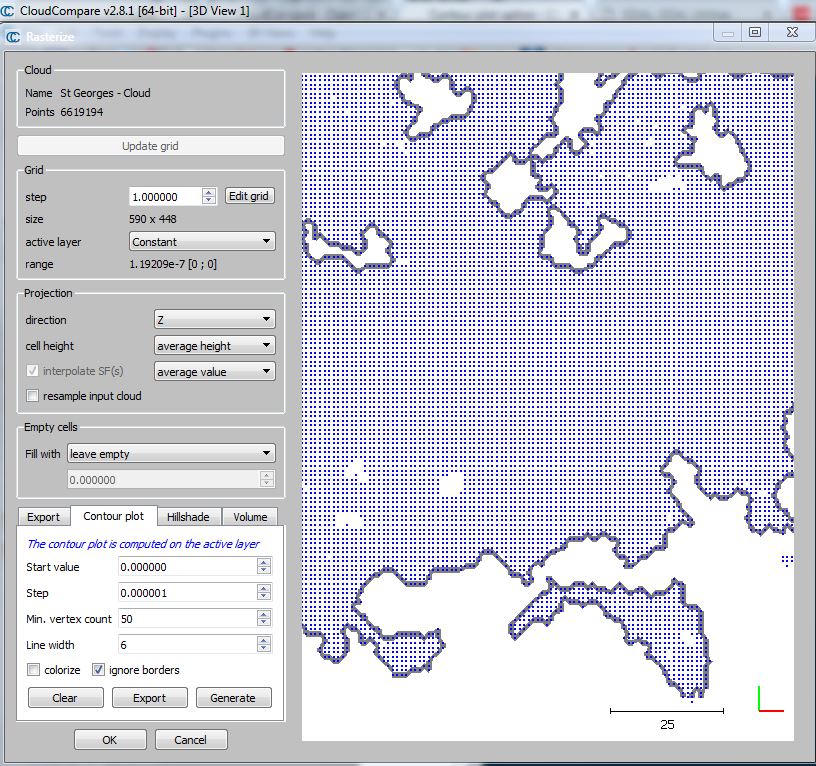Confirm the dialog with OK
Viewport: 816px width, 766px height.
pos(110,740)
